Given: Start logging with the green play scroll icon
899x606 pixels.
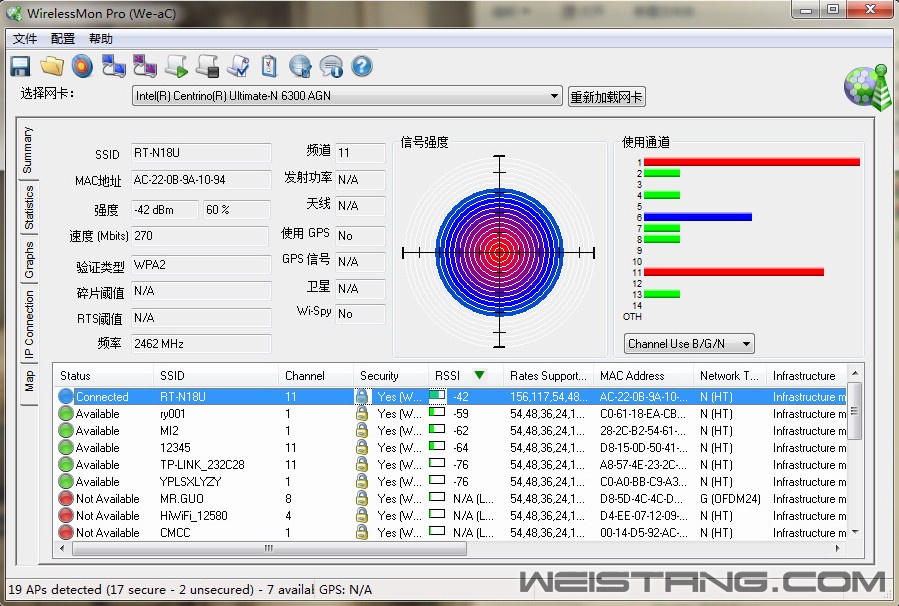Looking at the screenshot, I should (176, 67).
